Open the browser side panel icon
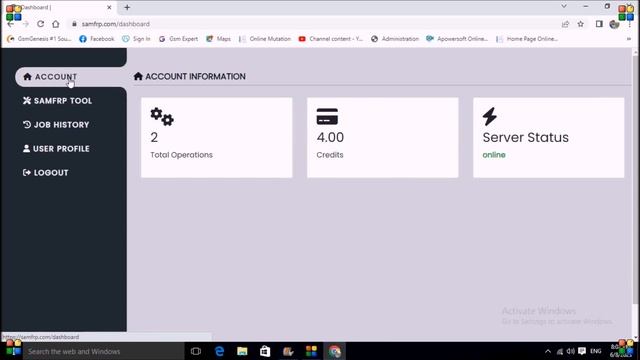The image size is (640, 360). pyautogui.click(x=599, y=24)
